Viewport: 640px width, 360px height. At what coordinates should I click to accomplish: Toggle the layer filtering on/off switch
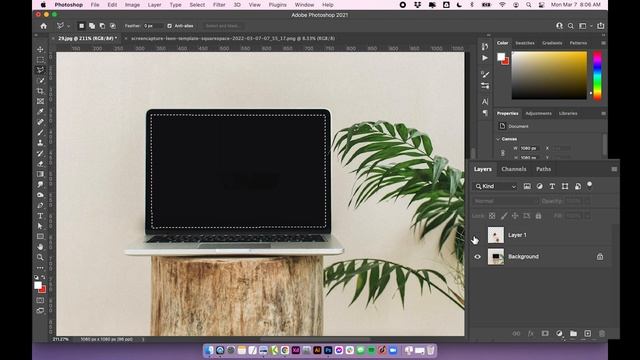pyautogui.click(x=589, y=185)
